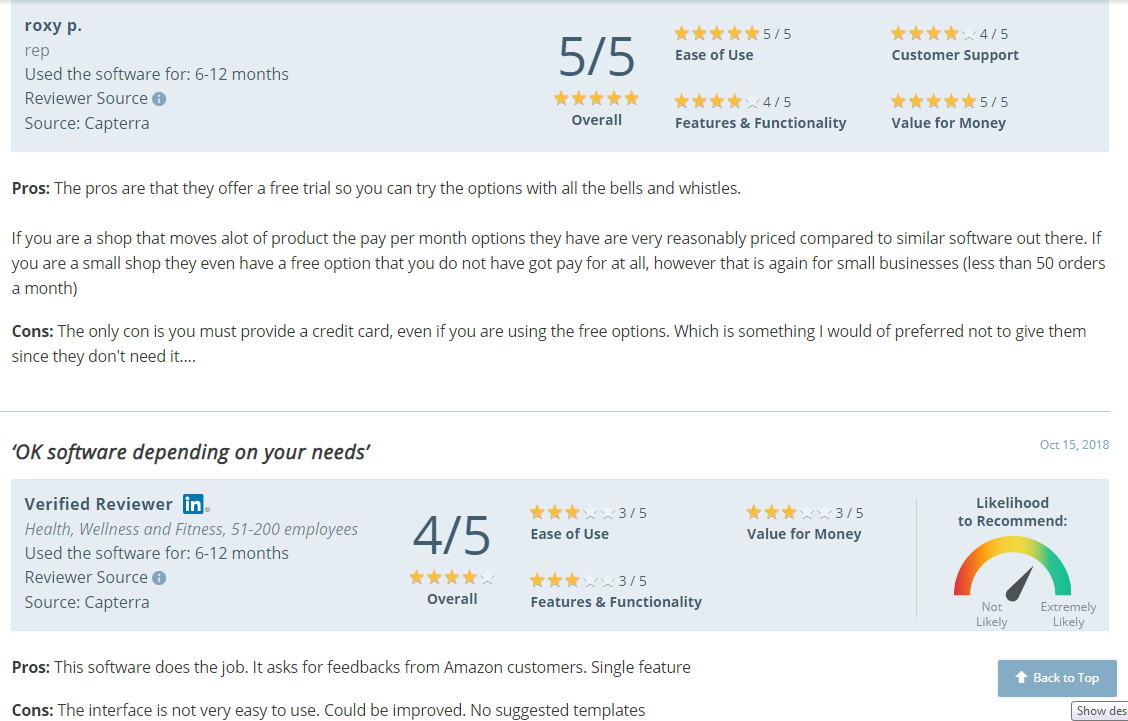Click the up arrow in Back to Top
This screenshot has width=1128, height=721.
click(1021, 677)
